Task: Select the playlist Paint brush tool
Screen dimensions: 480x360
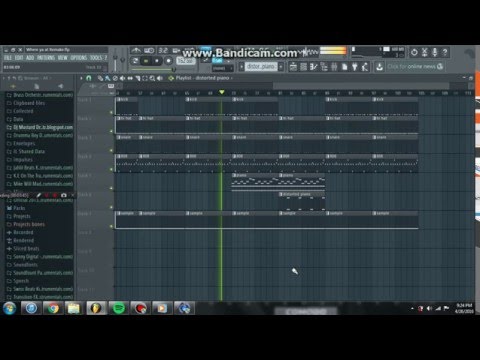Action: [x=107, y=78]
